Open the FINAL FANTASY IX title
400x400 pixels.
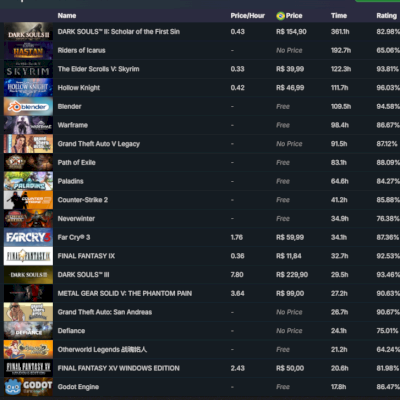coord(86,256)
